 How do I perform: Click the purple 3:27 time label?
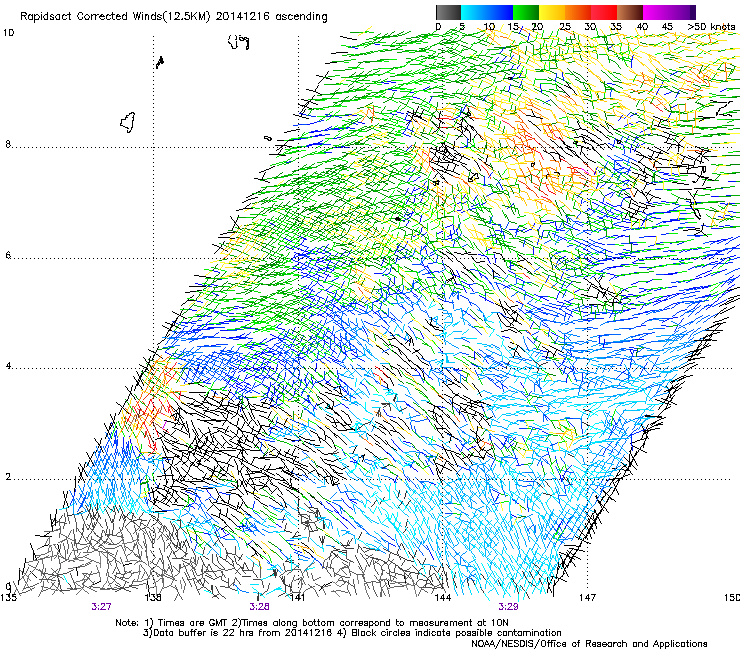coord(101,607)
